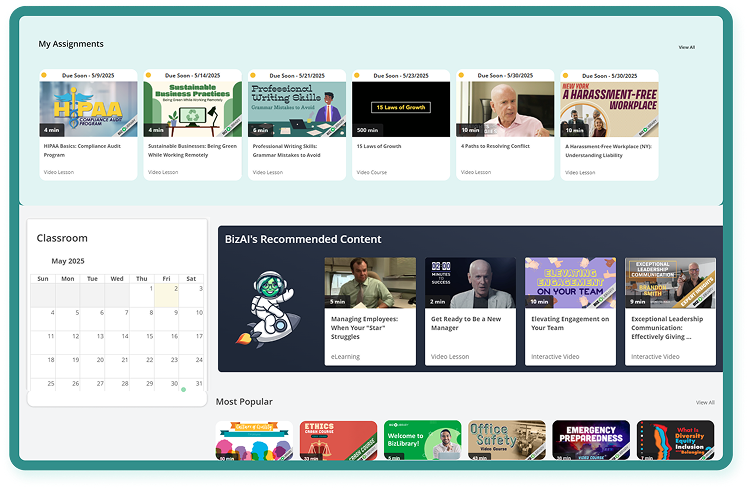Select May 24 on the Classroom calendar
Screen dimensions: 749x489
pos(191,366)
